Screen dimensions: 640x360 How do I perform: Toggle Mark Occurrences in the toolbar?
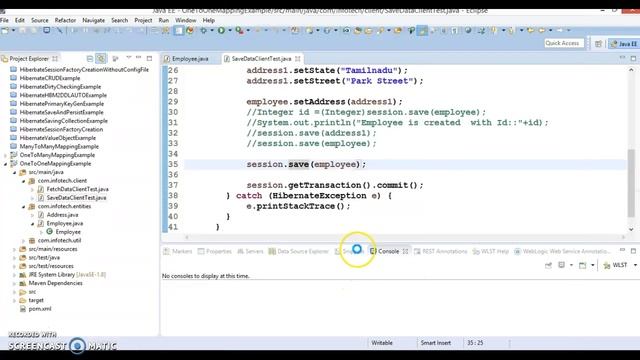click(422, 30)
